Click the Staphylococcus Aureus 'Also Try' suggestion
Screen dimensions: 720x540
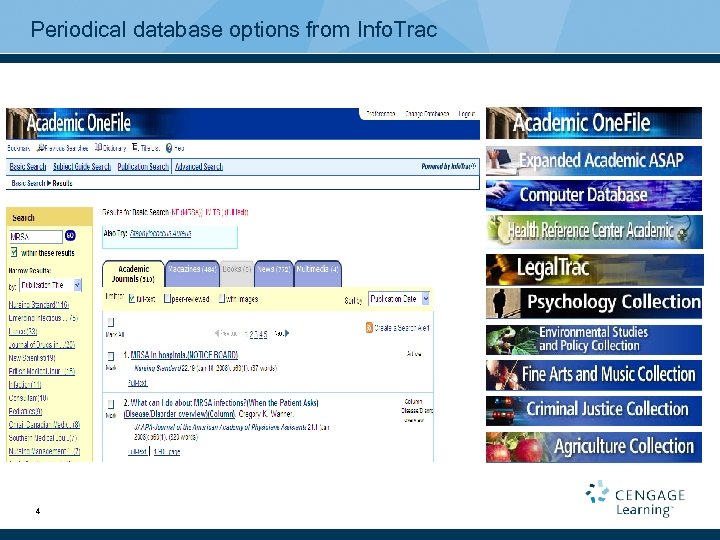[160, 233]
